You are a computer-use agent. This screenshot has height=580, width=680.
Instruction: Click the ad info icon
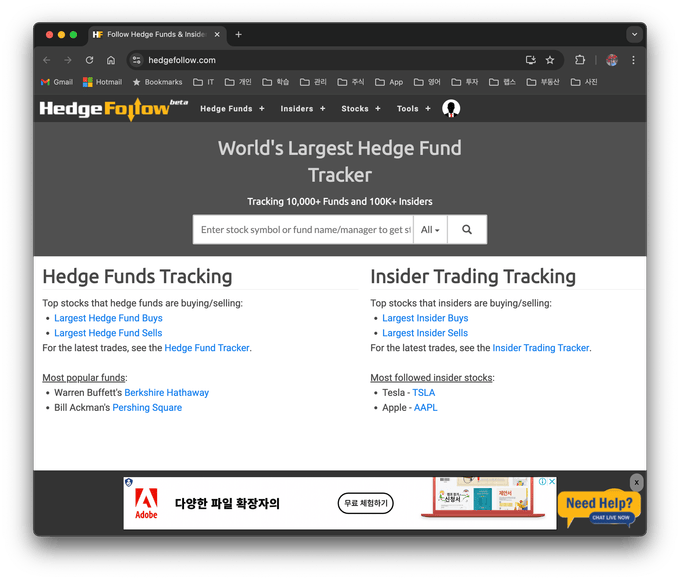coord(542,482)
